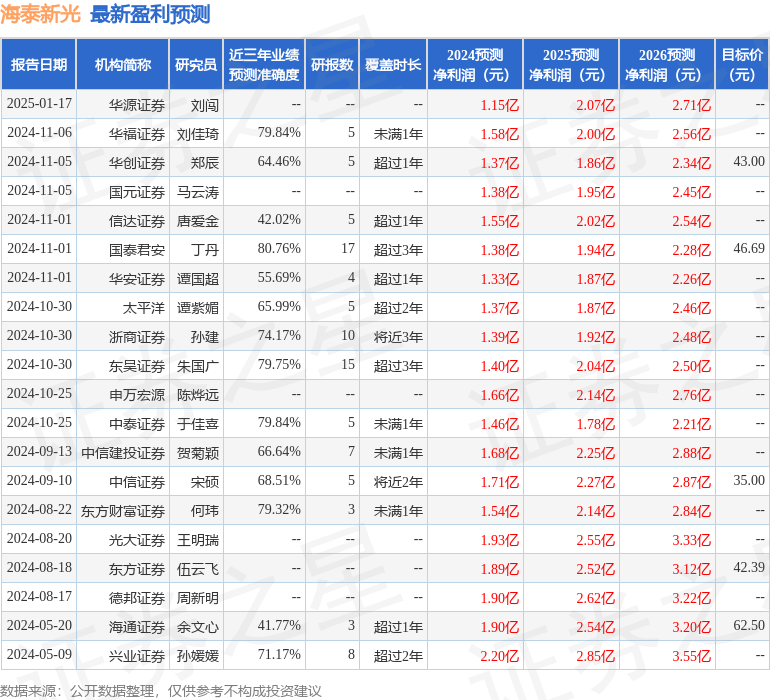Screen dimensions: 770x700
Task: Open the 华源证券 institution entry
Action: click(x=137, y=104)
